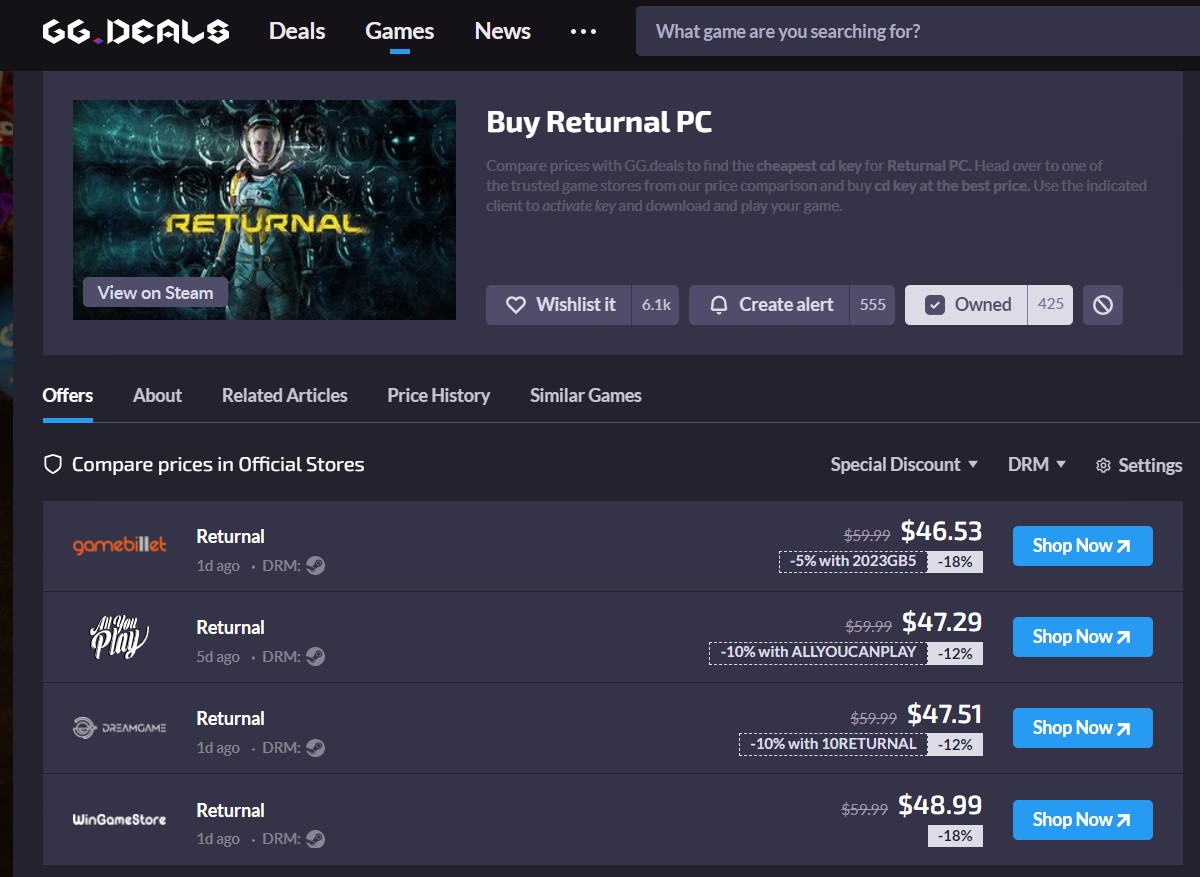Image resolution: width=1200 pixels, height=877 pixels.
Task: Click Shop Now for DreamGame offer
Action: 1082,728
